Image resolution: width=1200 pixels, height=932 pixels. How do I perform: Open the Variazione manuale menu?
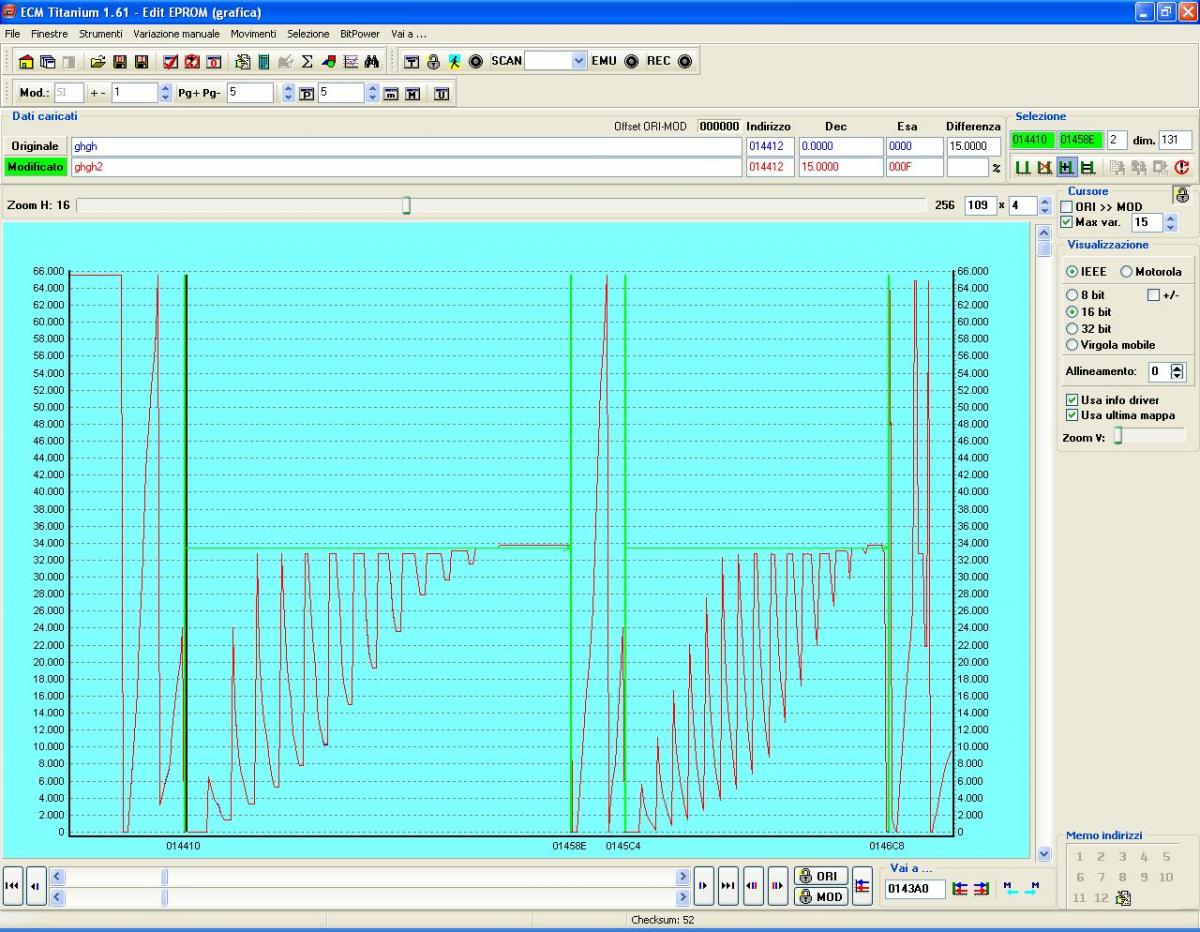click(177, 34)
